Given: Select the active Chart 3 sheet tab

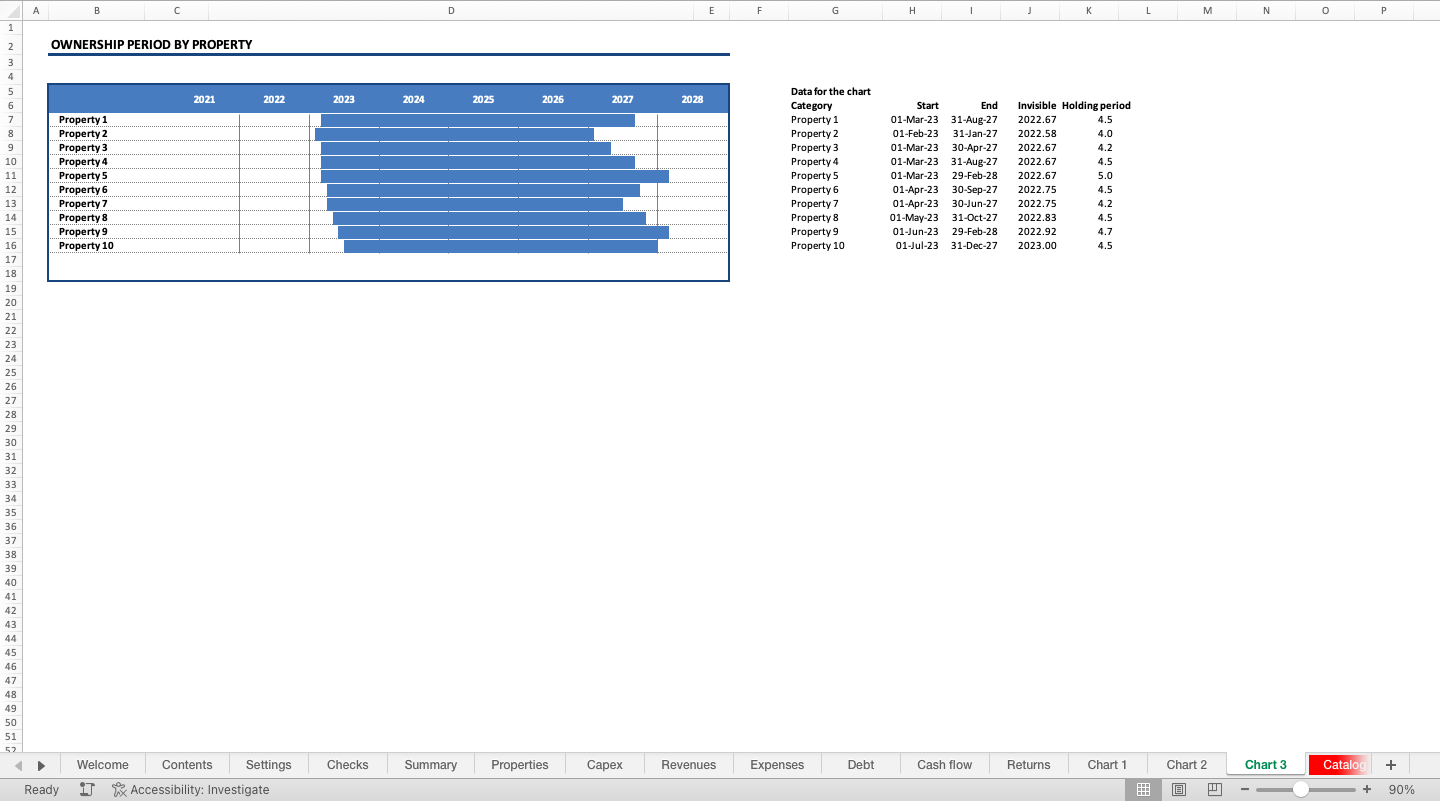Looking at the screenshot, I should (1266, 764).
